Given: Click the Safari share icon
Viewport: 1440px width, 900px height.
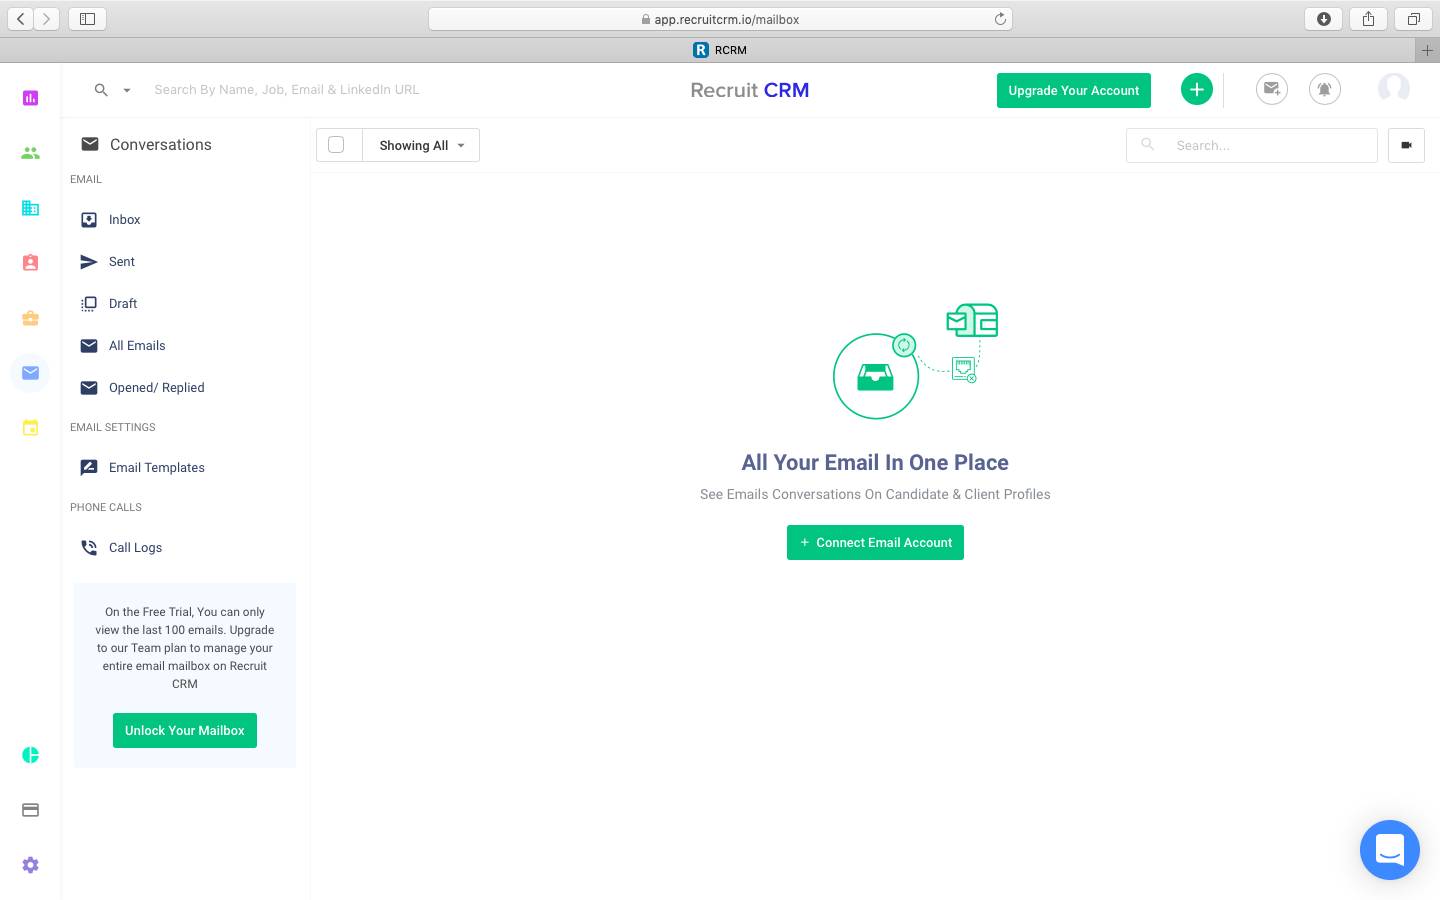Looking at the screenshot, I should click(1368, 19).
